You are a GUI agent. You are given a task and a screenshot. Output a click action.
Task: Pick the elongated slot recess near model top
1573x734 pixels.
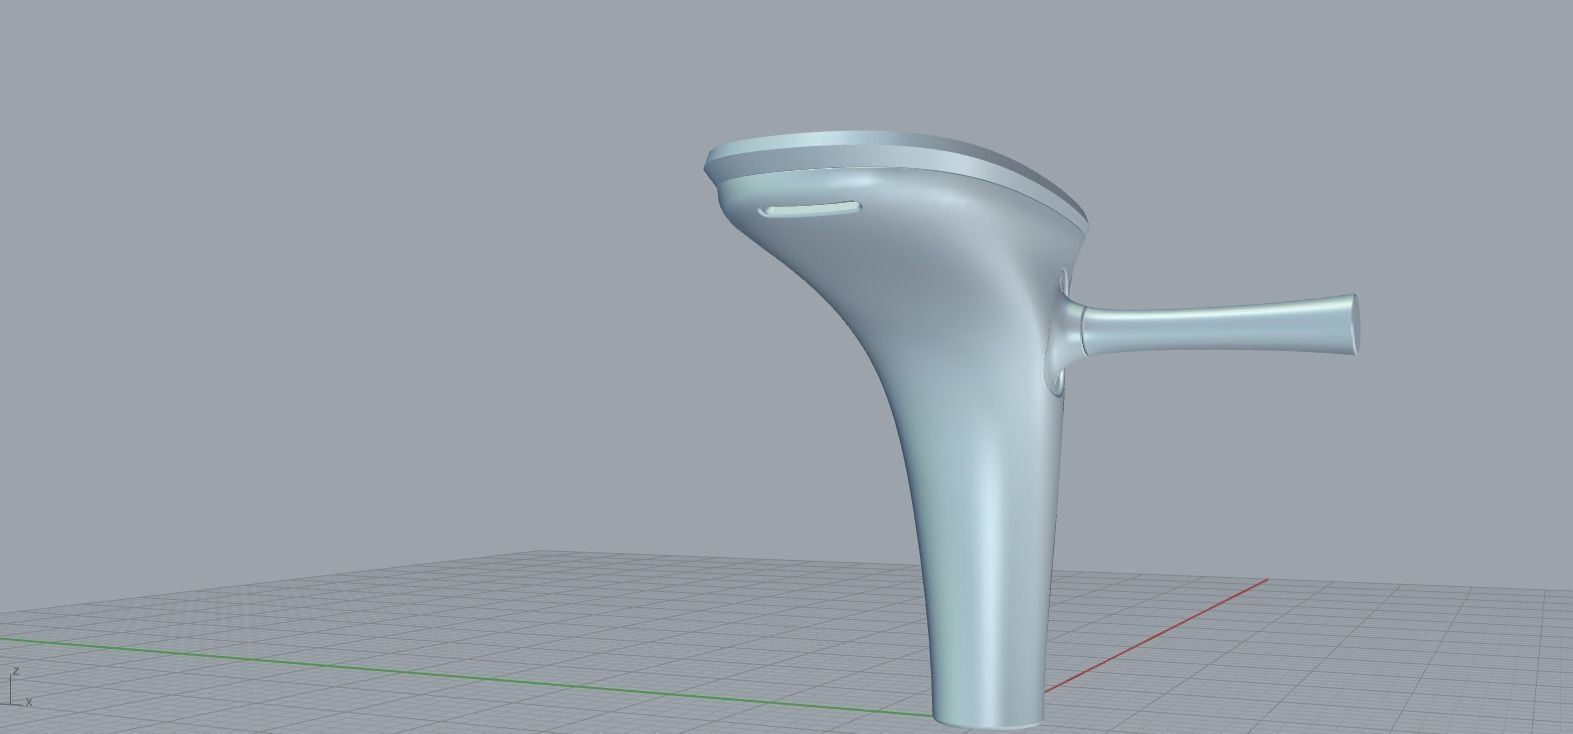[x=811, y=209]
